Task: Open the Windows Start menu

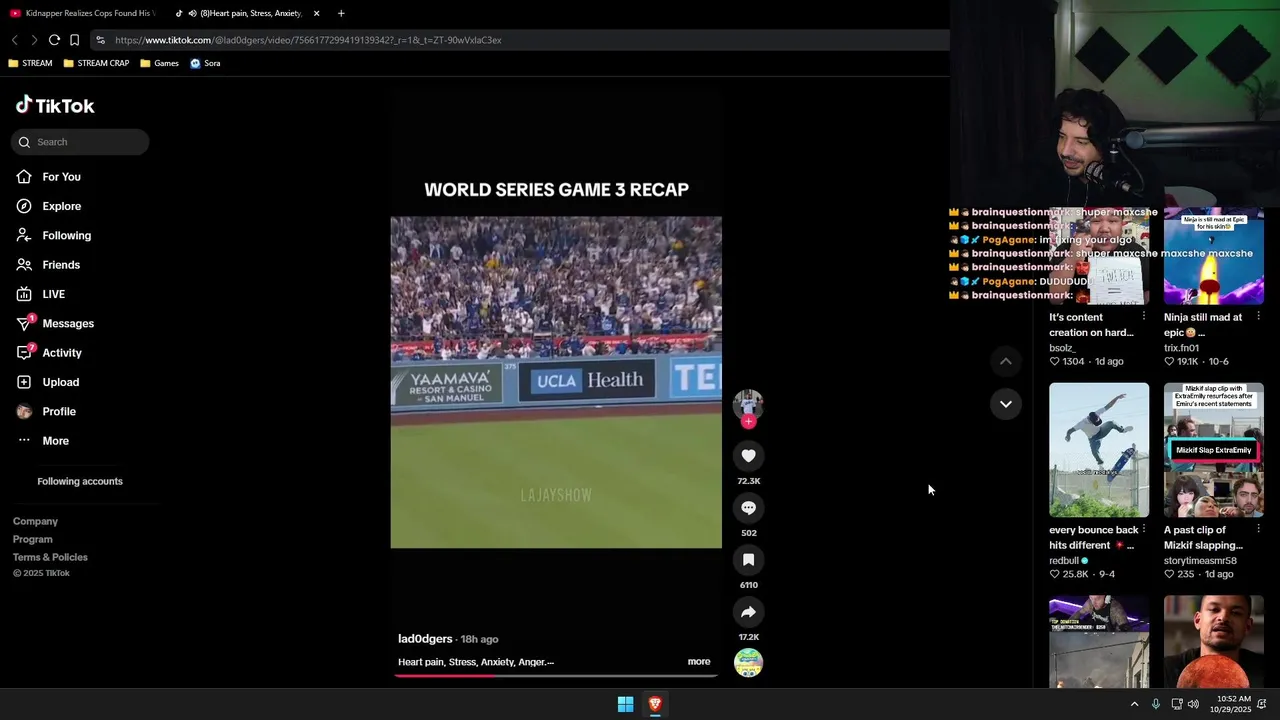Action: 625,704
